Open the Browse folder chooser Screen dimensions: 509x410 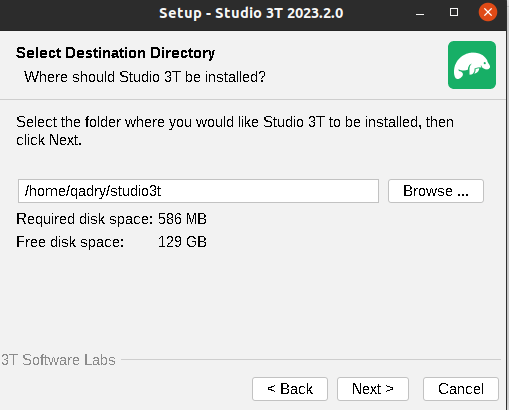point(436,191)
